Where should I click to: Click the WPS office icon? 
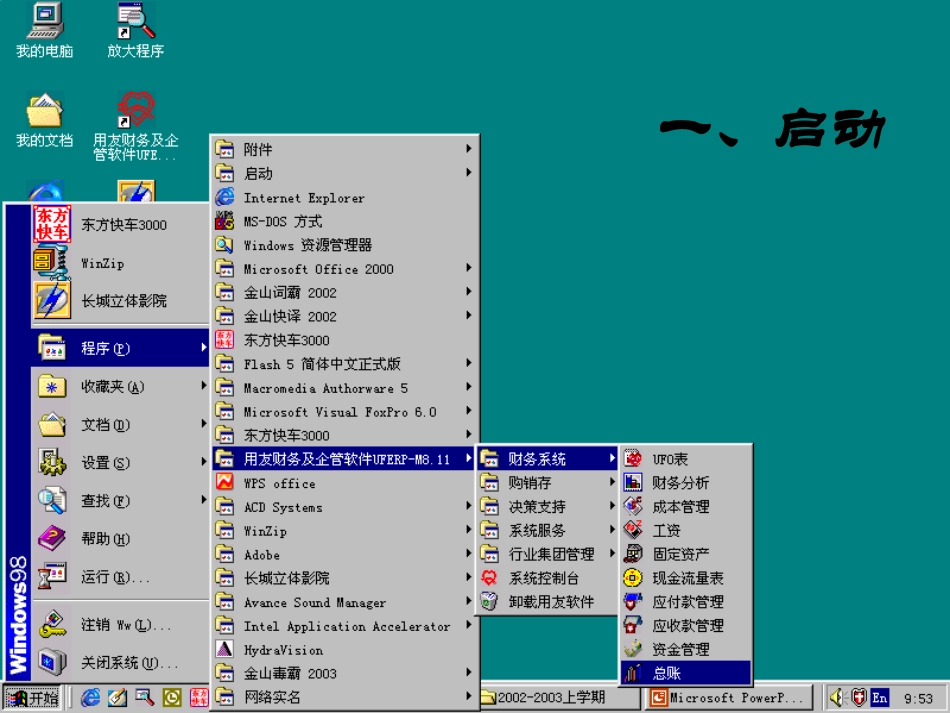[225, 483]
